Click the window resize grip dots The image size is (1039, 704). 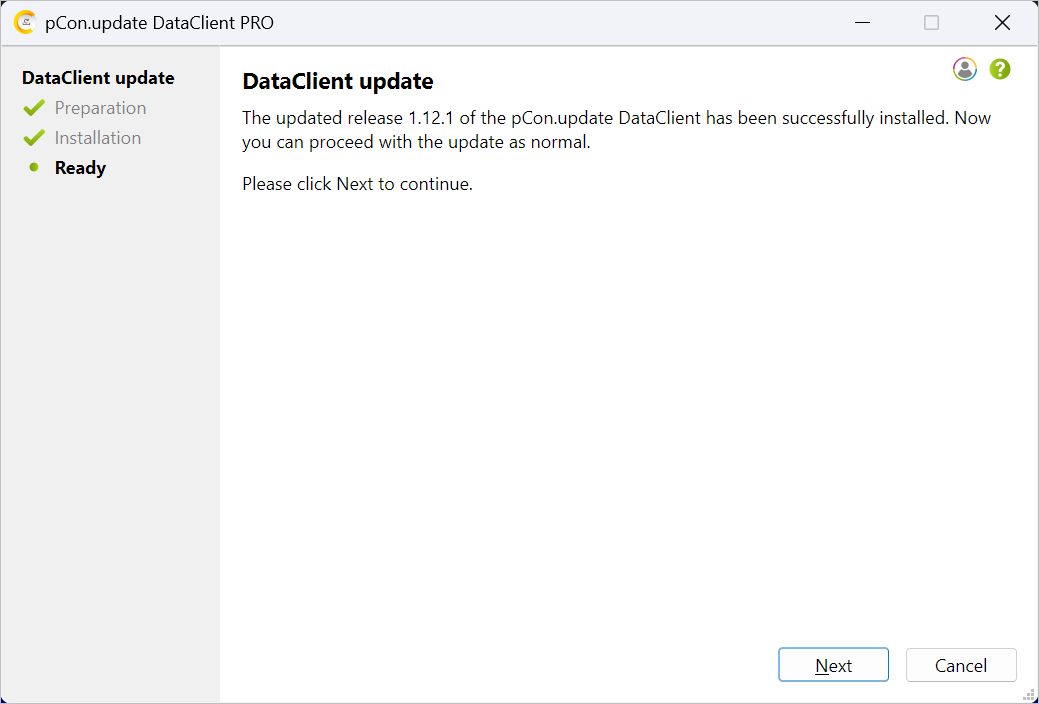pyautogui.click(x=1030, y=695)
